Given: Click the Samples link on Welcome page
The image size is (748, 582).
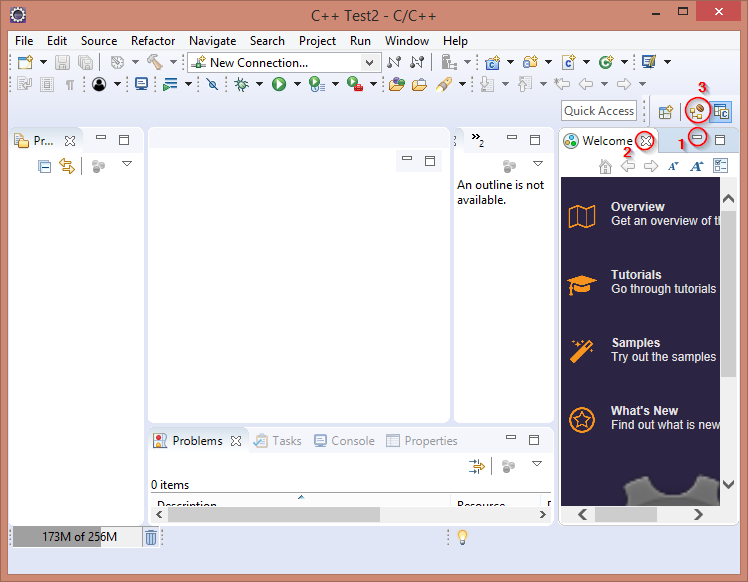Looking at the screenshot, I should tap(635, 343).
